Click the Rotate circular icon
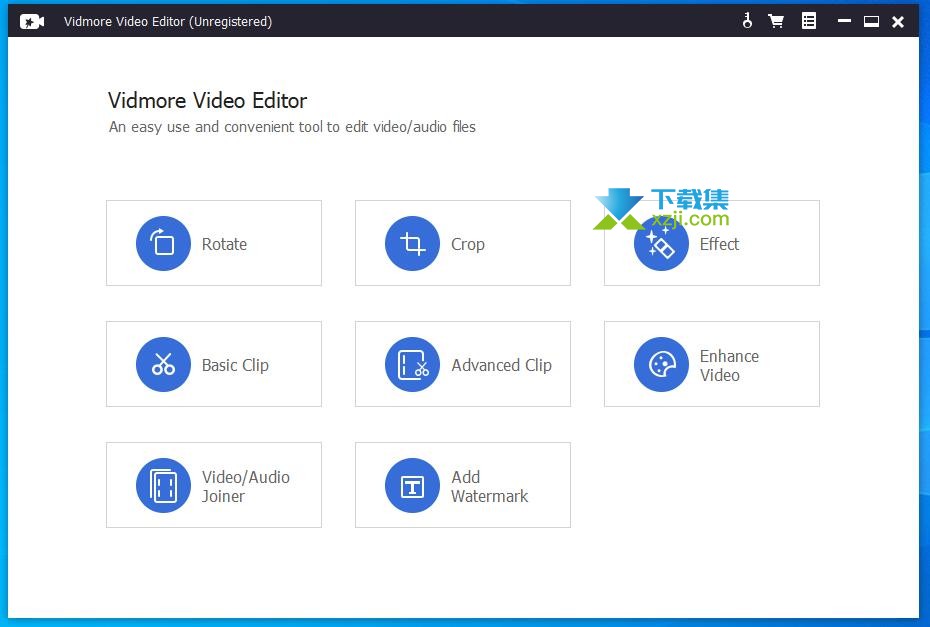The image size is (930, 627). point(163,243)
